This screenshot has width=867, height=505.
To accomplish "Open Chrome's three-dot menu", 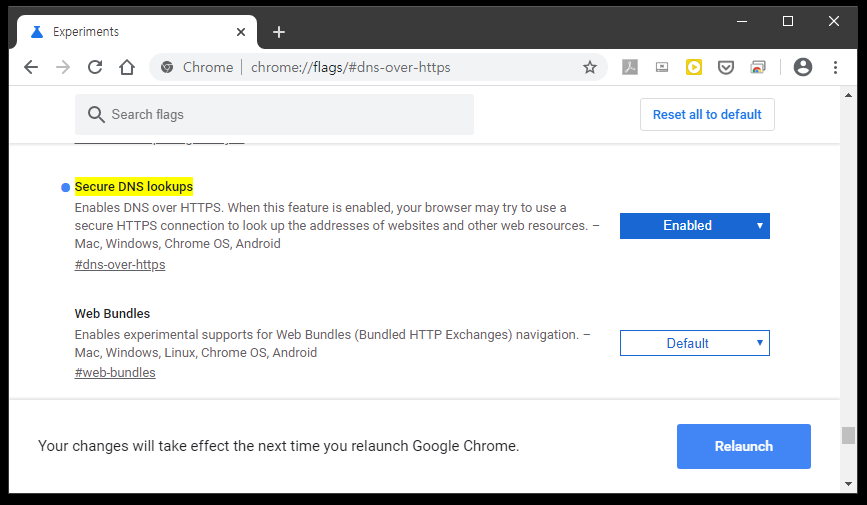I will pyautogui.click(x=835, y=67).
